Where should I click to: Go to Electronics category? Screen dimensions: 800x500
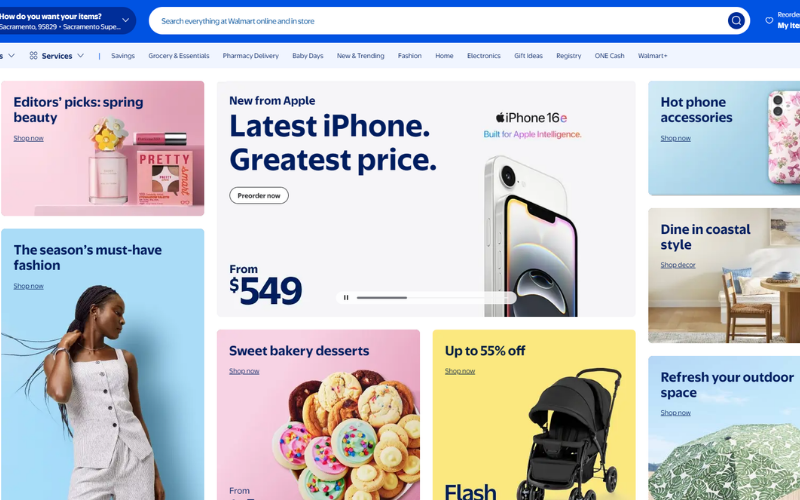[484, 56]
